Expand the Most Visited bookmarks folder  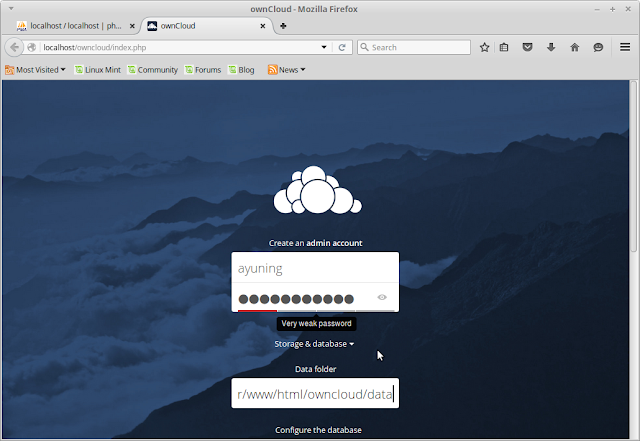pyautogui.click(x=35, y=70)
